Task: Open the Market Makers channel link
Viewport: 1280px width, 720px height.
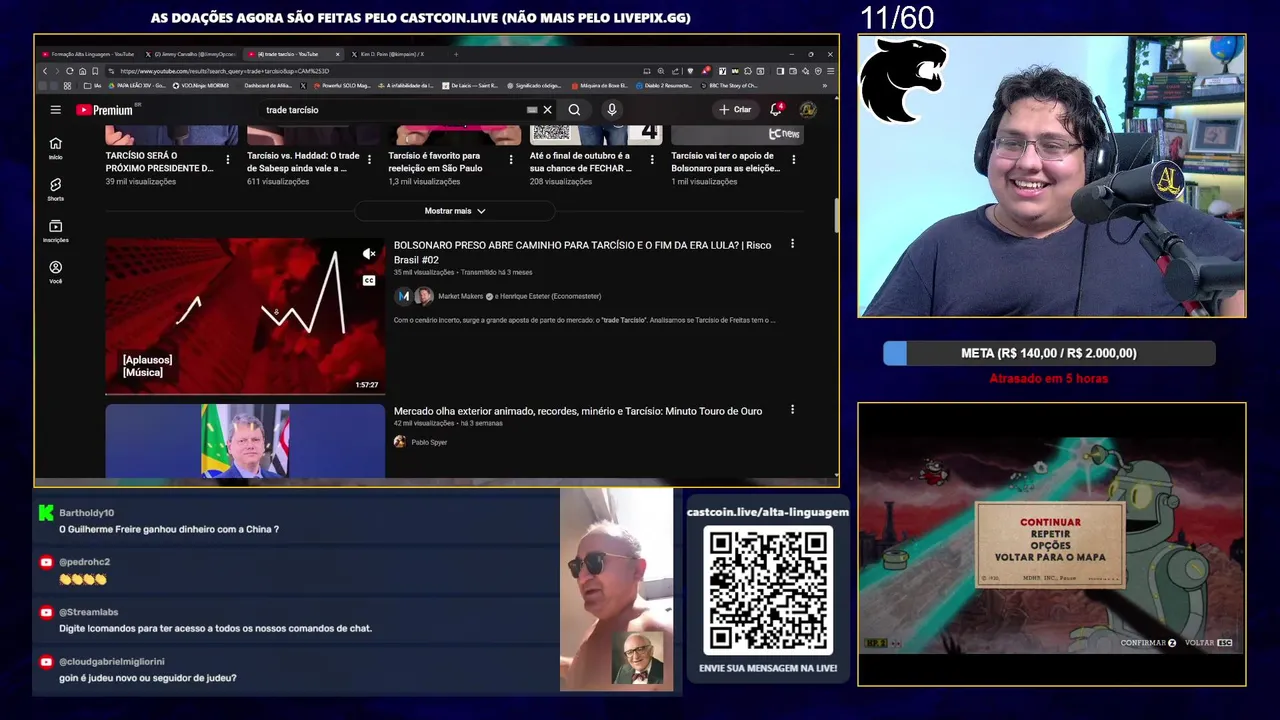Action: 462,296
